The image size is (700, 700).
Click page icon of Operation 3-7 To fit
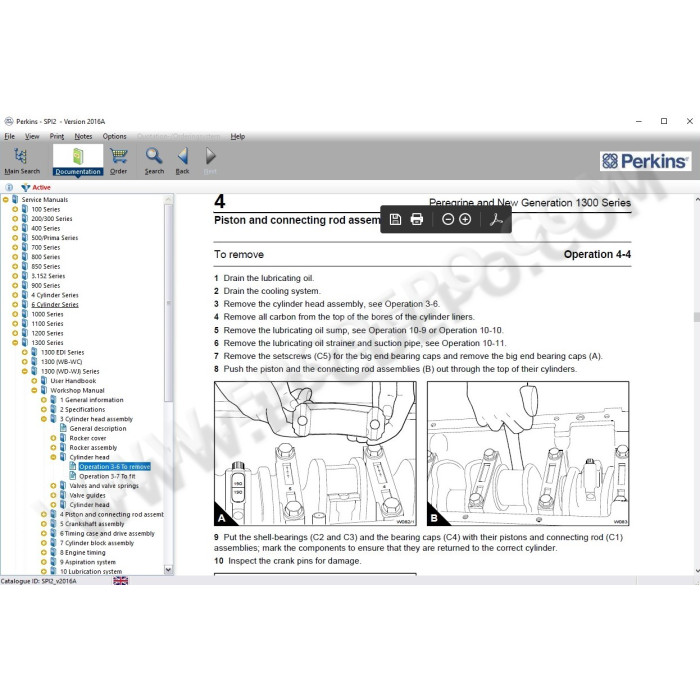[72, 476]
